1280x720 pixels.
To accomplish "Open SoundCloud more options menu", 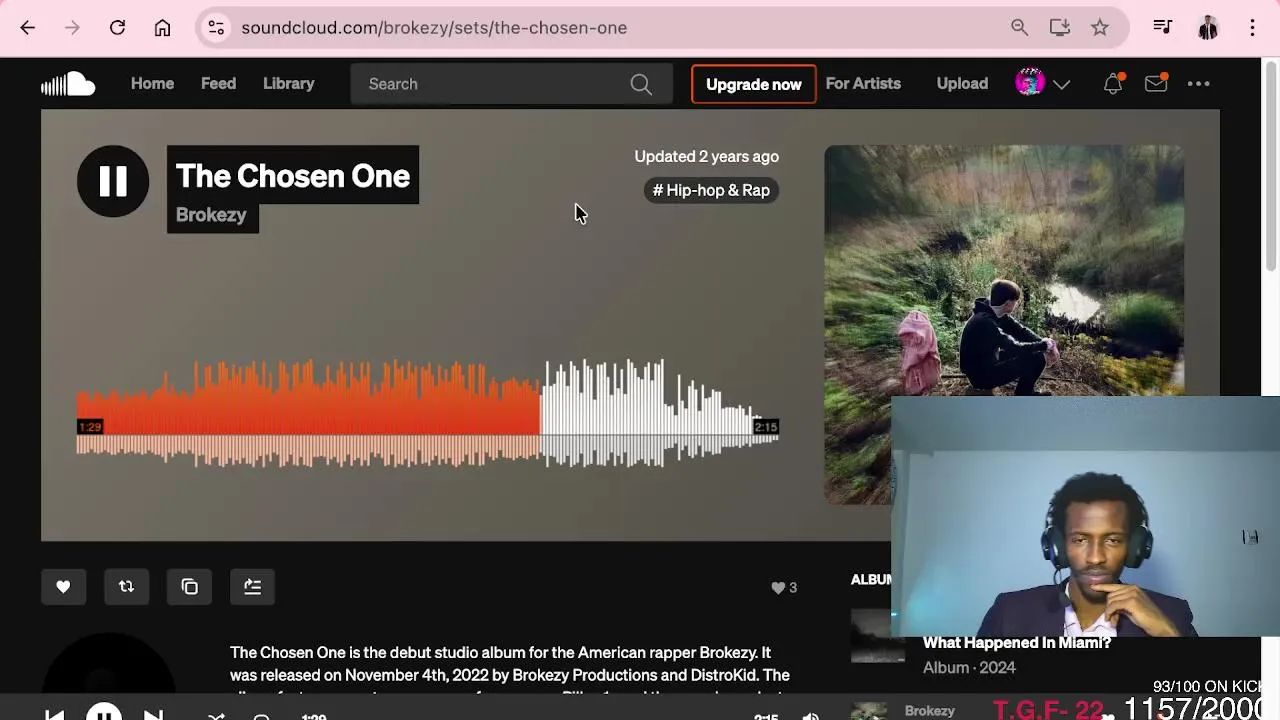I will click(1199, 84).
